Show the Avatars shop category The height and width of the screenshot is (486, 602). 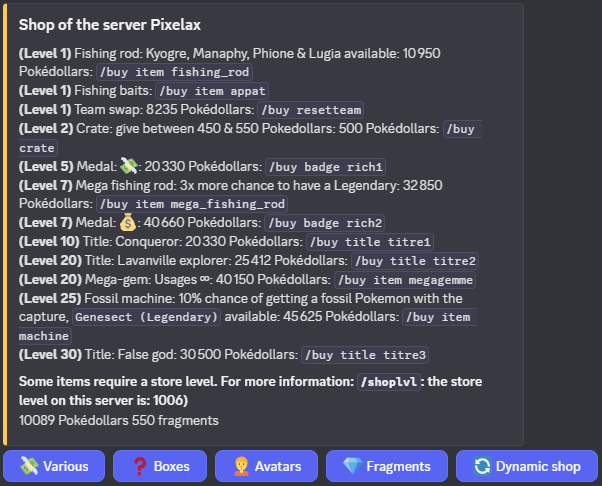(x=266, y=466)
